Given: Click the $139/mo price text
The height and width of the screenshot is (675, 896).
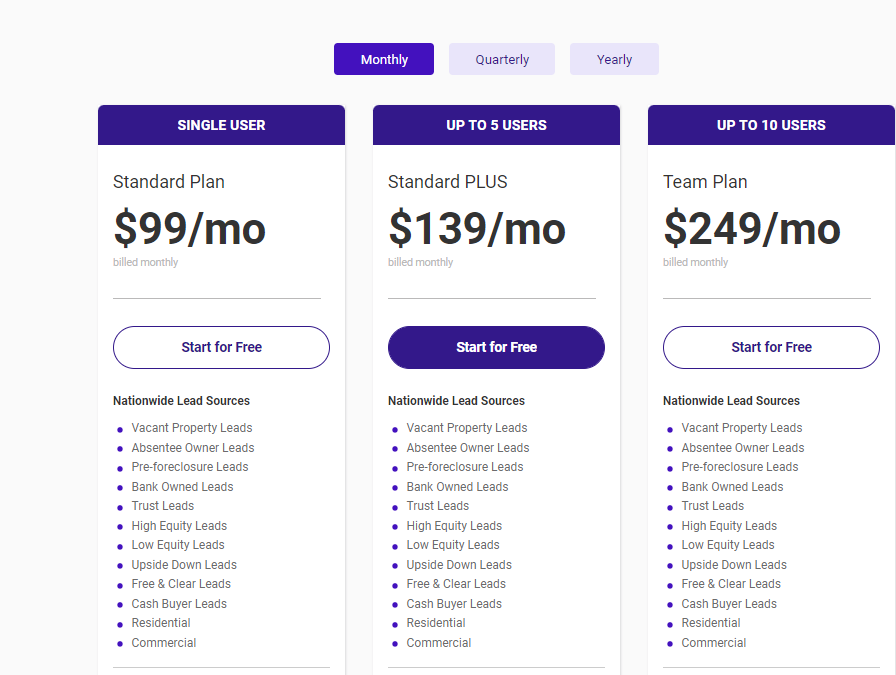Looking at the screenshot, I should pyautogui.click(x=477, y=229).
